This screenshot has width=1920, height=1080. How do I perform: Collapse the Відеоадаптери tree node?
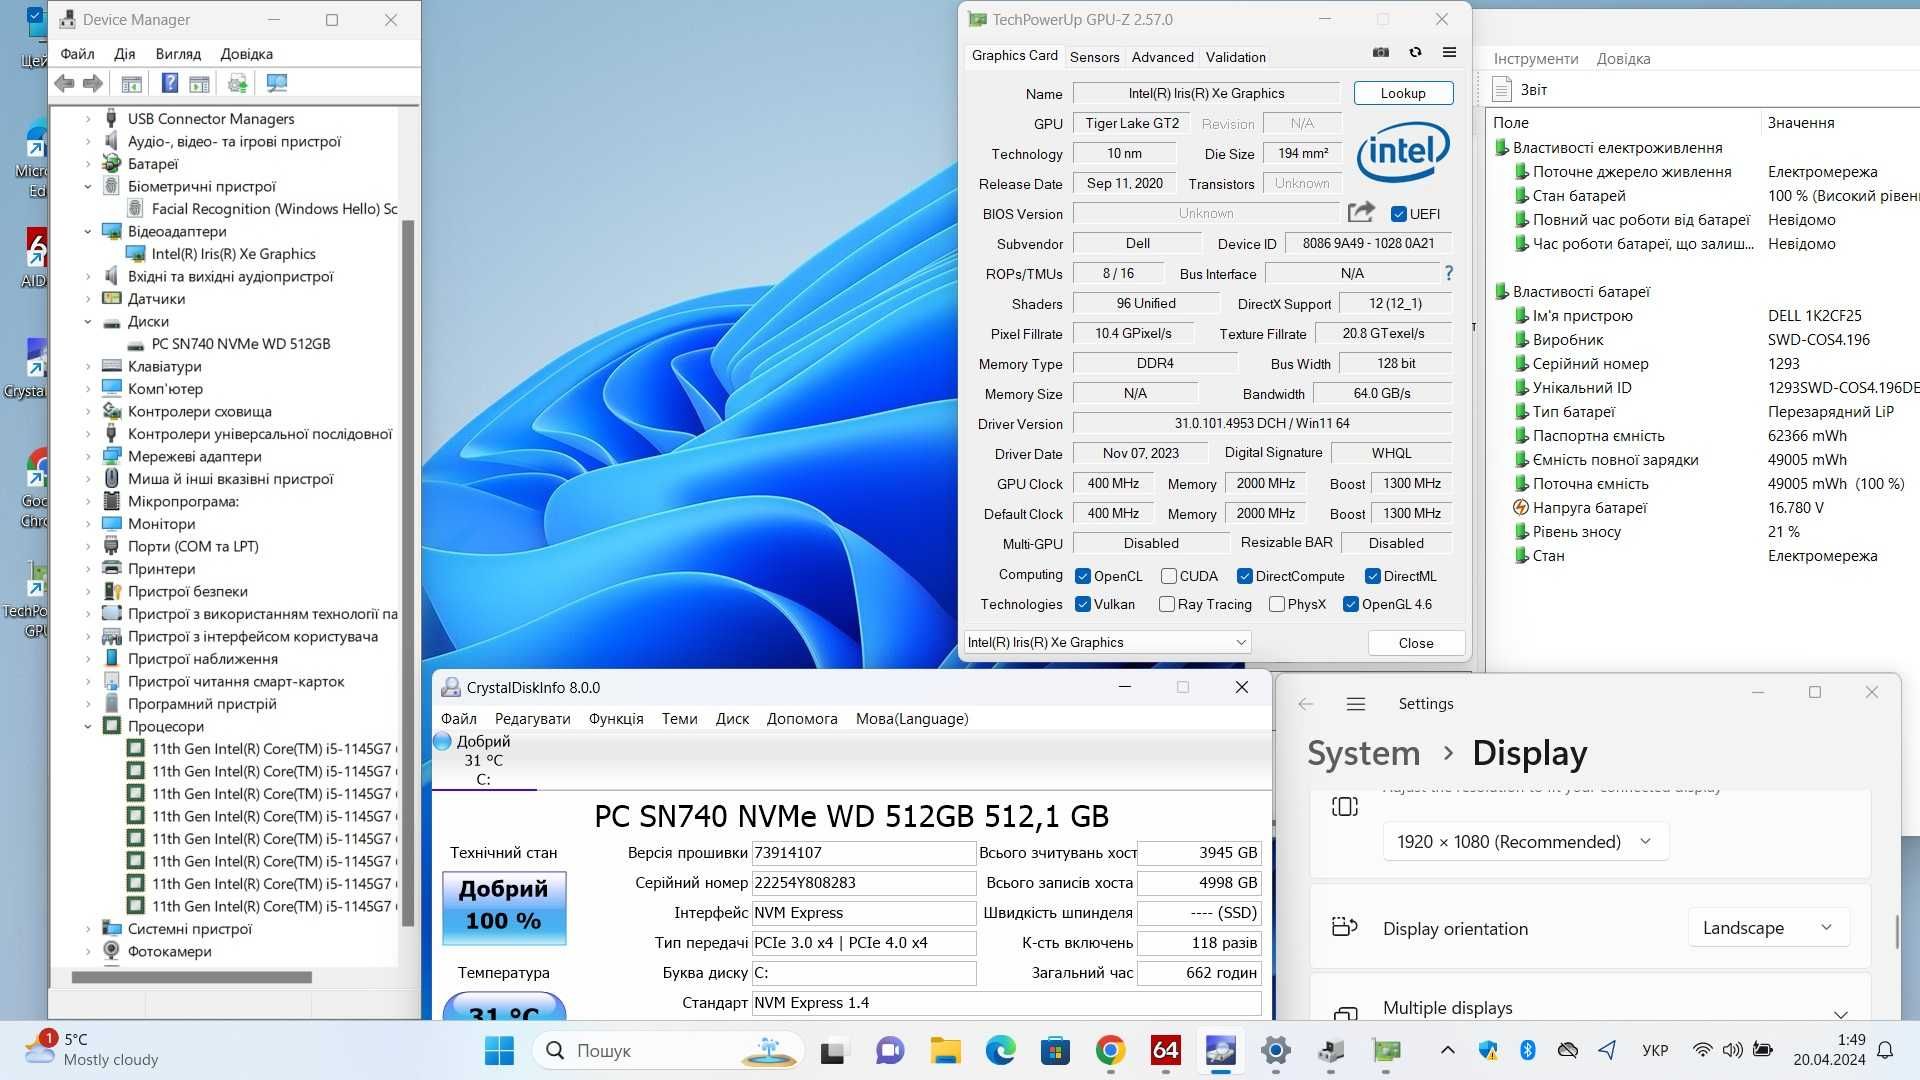pyautogui.click(x=88, y=232)
